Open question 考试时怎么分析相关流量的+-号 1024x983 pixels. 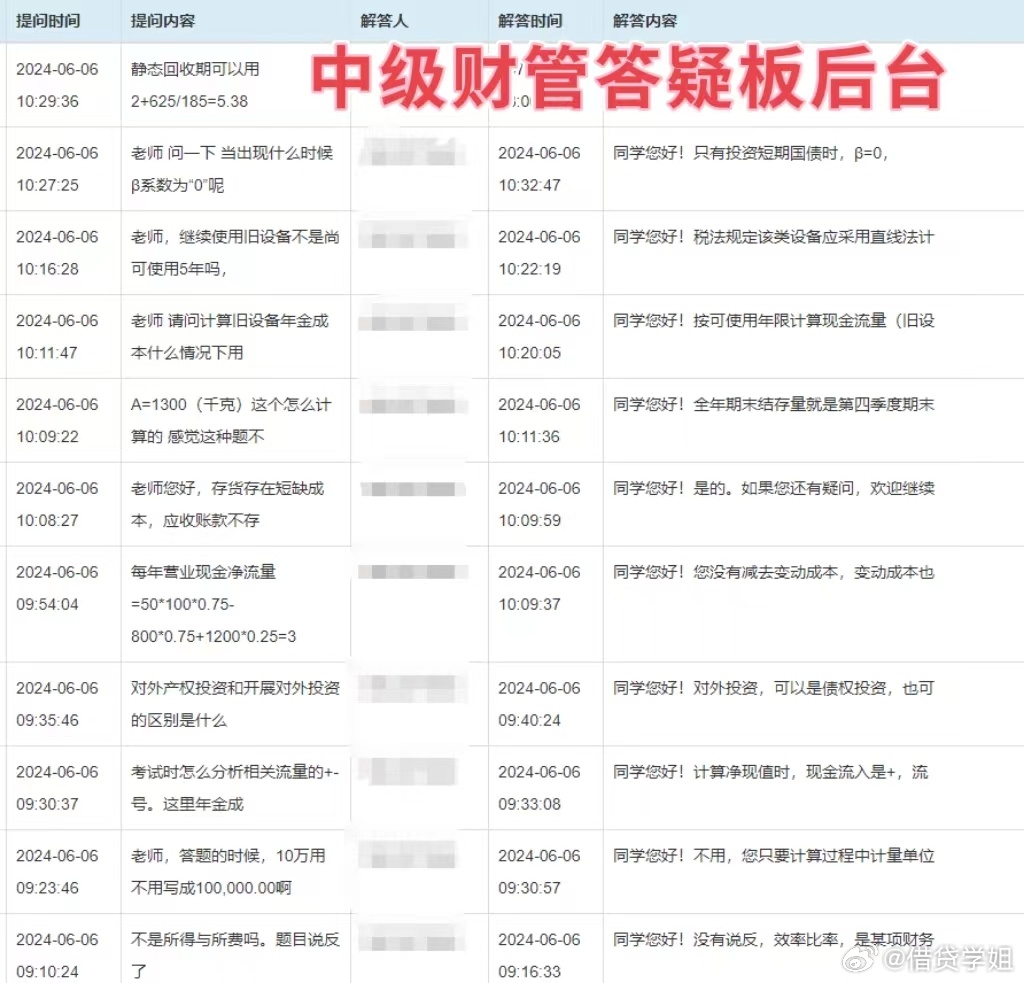pyautogui.click(x=235, y=788)
